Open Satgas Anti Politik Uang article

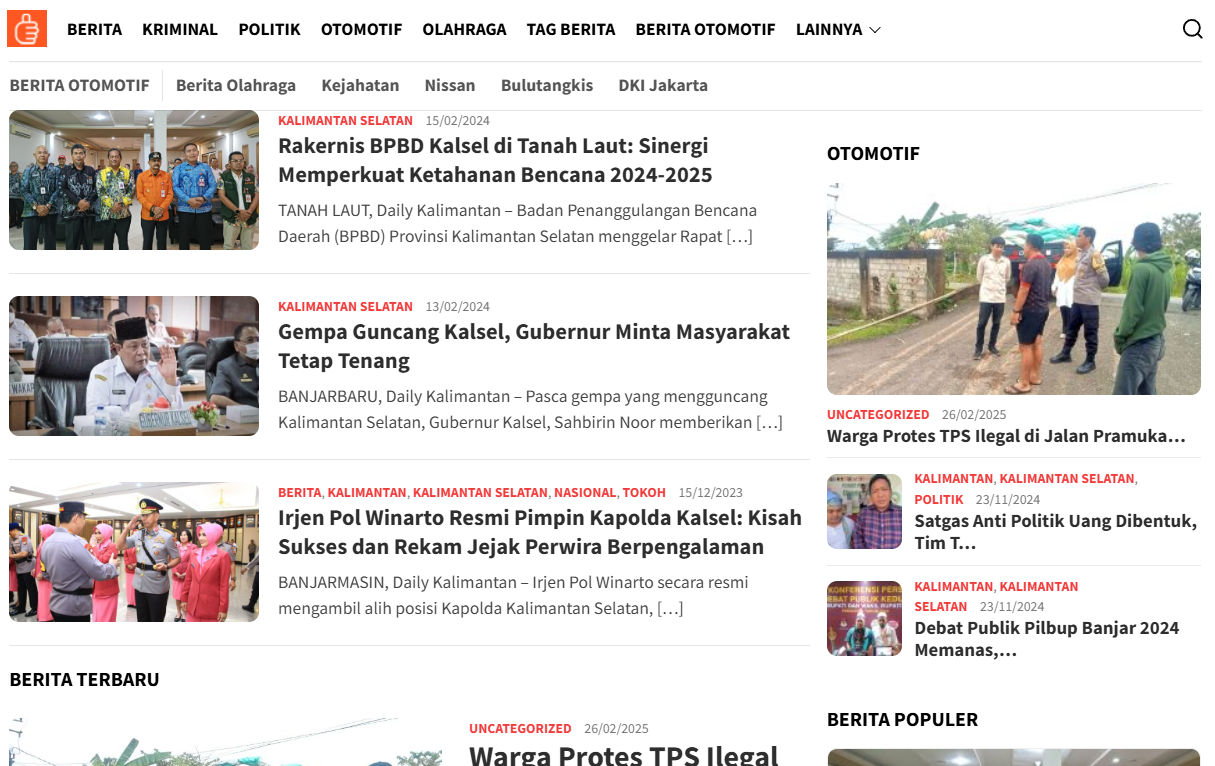click(1055, 532)
